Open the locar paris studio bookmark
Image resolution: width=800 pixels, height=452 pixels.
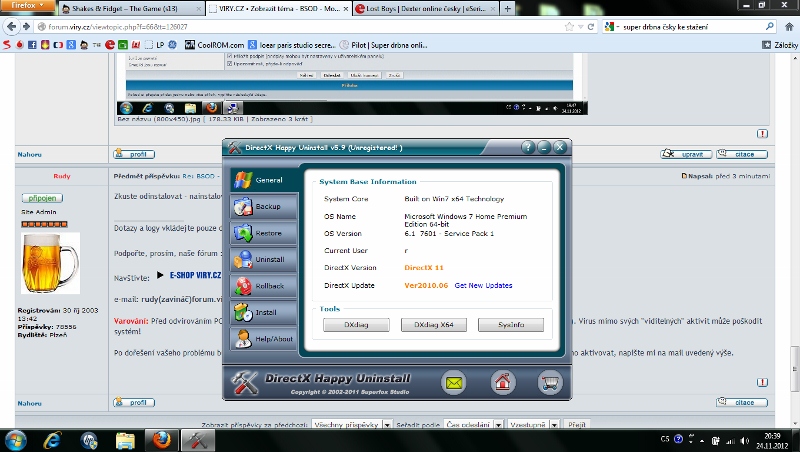click(291, 45)
